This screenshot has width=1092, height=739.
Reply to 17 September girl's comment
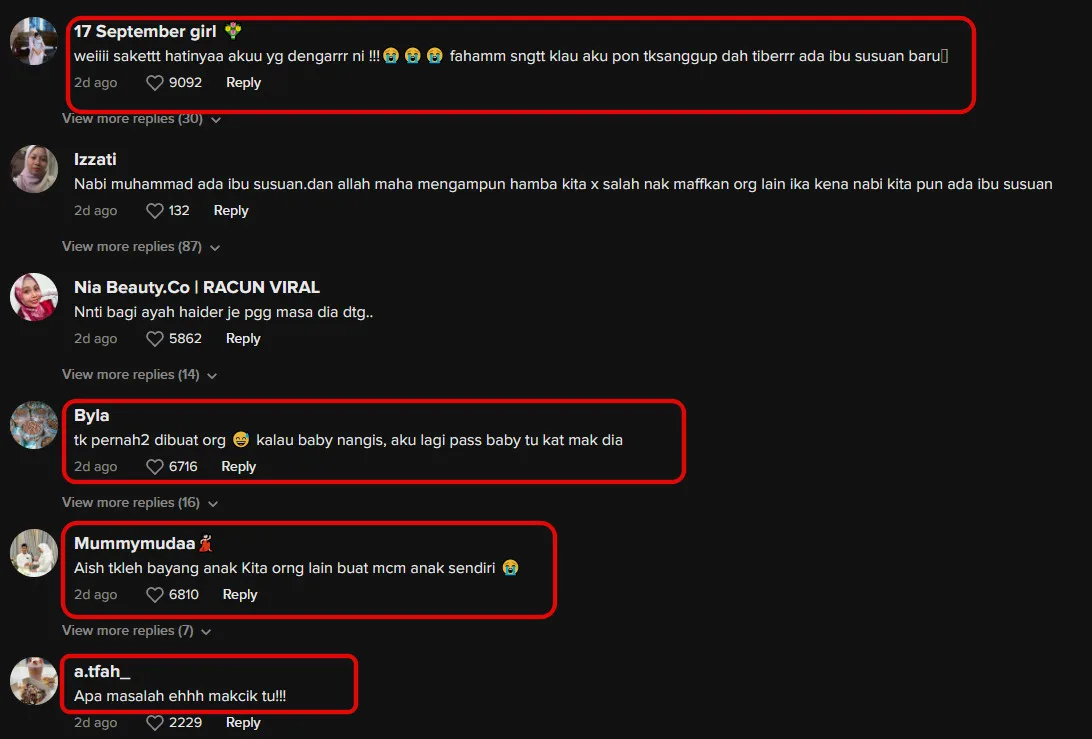[x=243, y=83]
